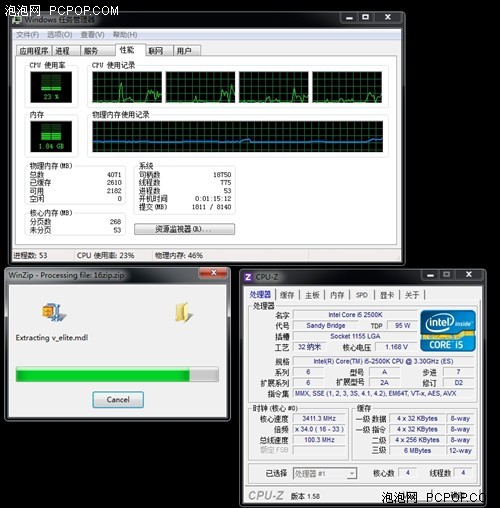Click the WinZip archive source icon
500x508 pixels.
point(54,312)
